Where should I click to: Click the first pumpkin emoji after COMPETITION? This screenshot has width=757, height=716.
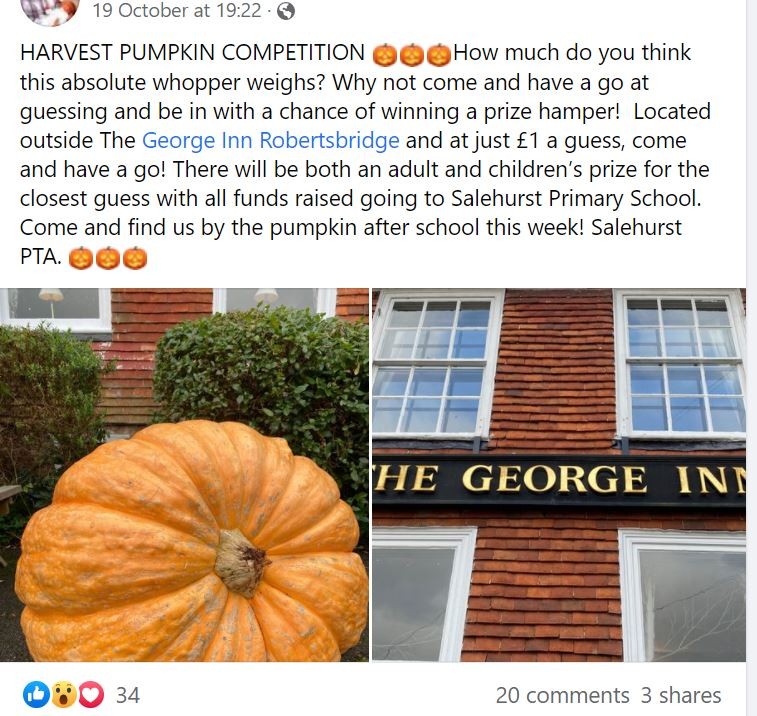pos(385,55)
